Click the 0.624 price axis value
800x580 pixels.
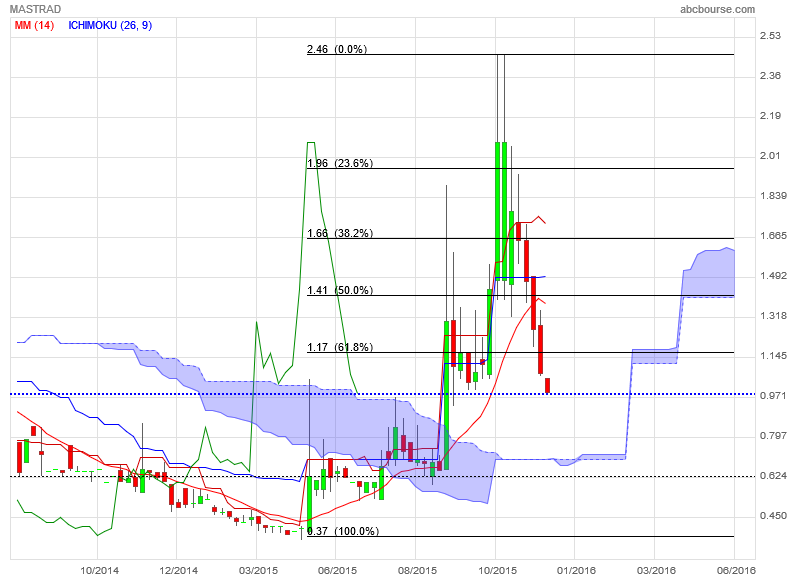tap(773, 476)
